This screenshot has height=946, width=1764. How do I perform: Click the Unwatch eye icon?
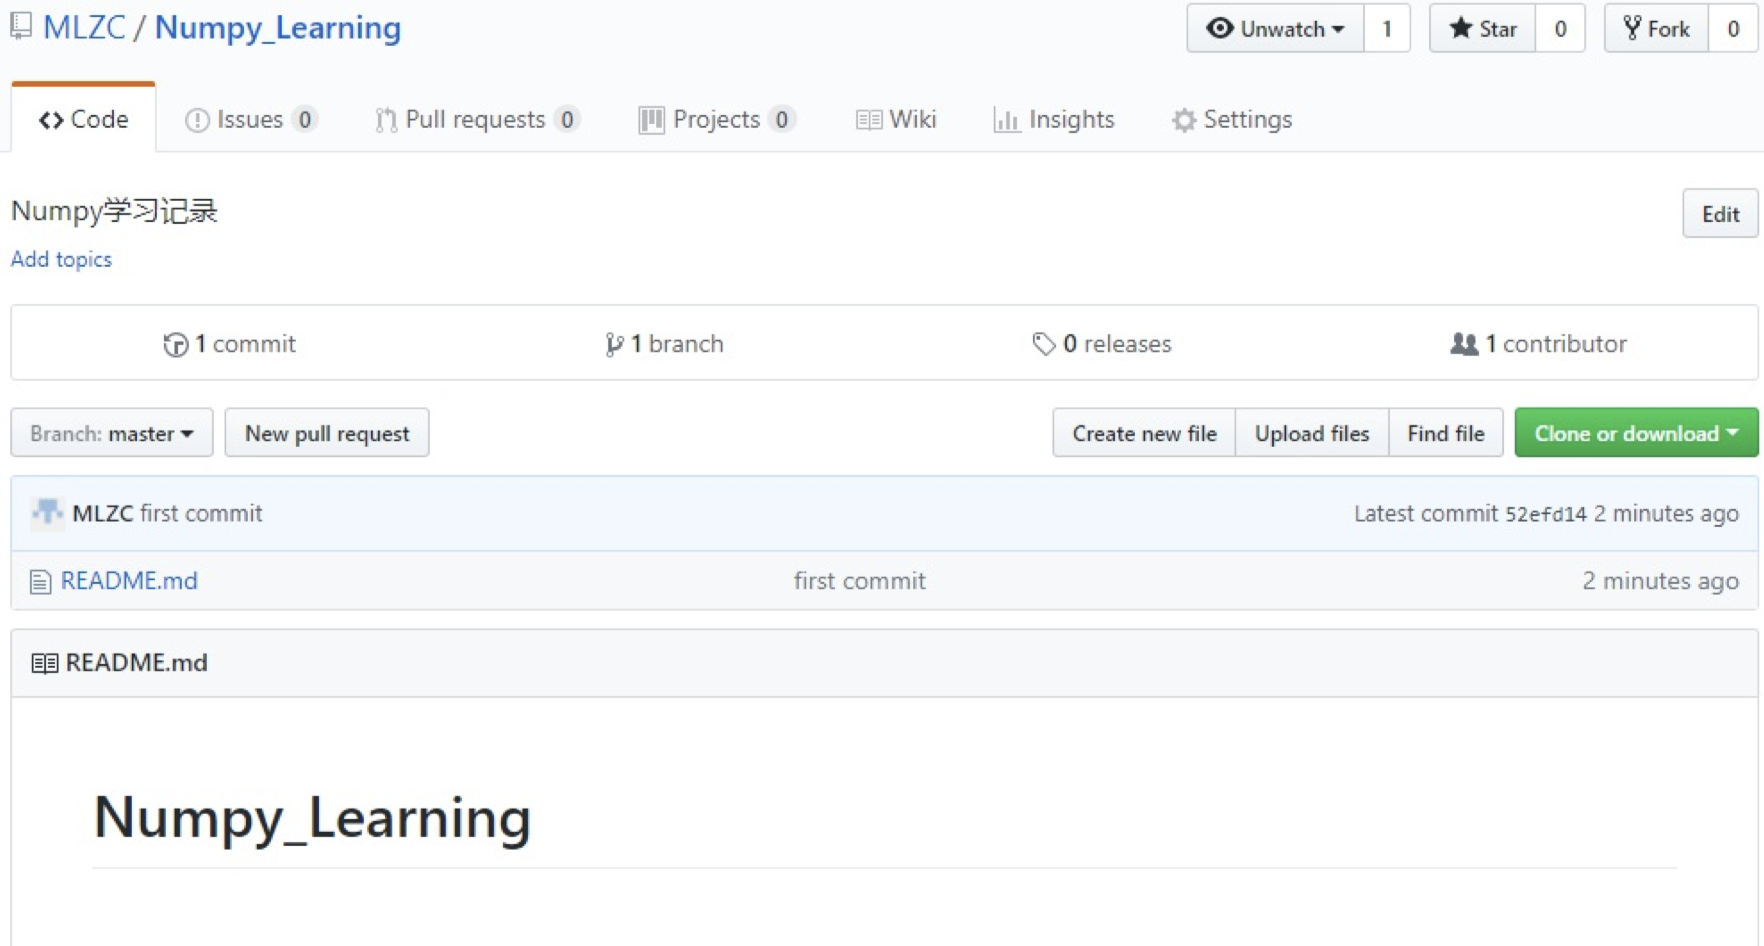point(1219,28)
